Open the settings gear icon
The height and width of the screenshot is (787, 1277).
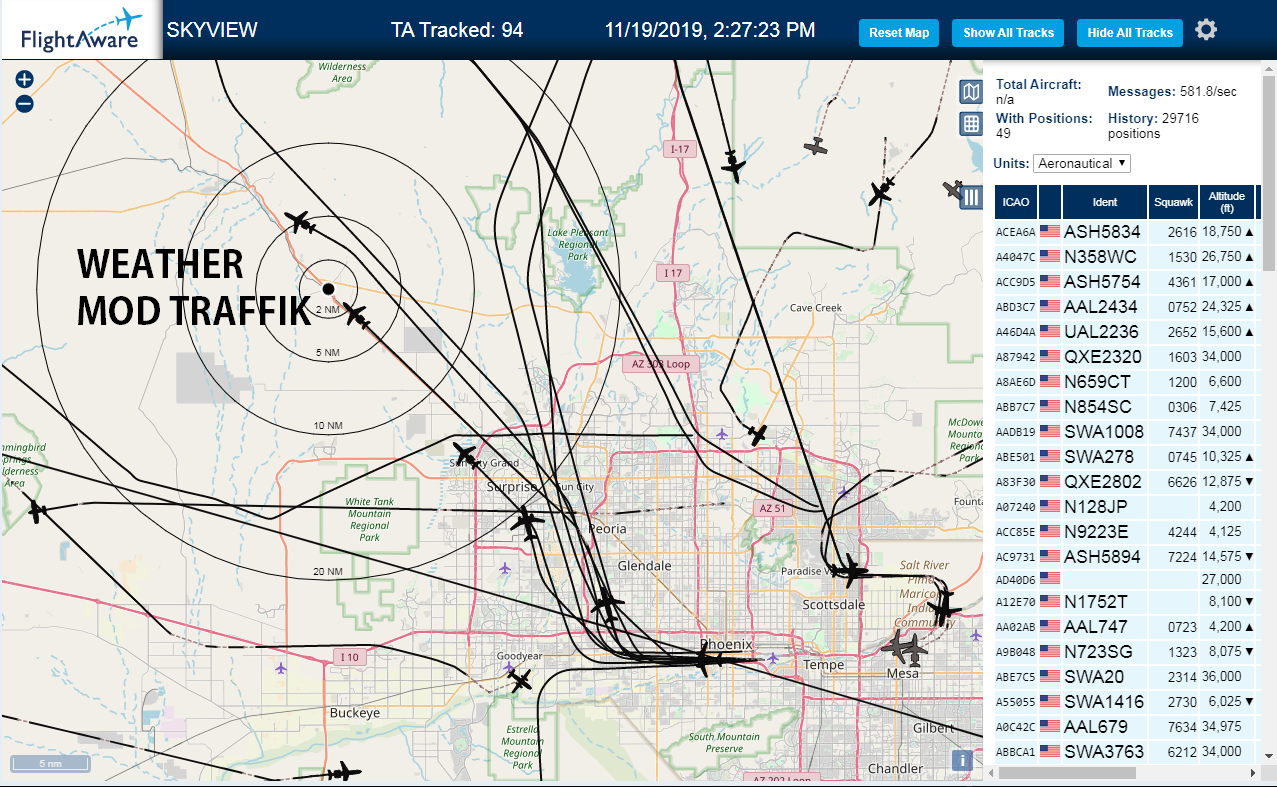(x=1206, y=30)
